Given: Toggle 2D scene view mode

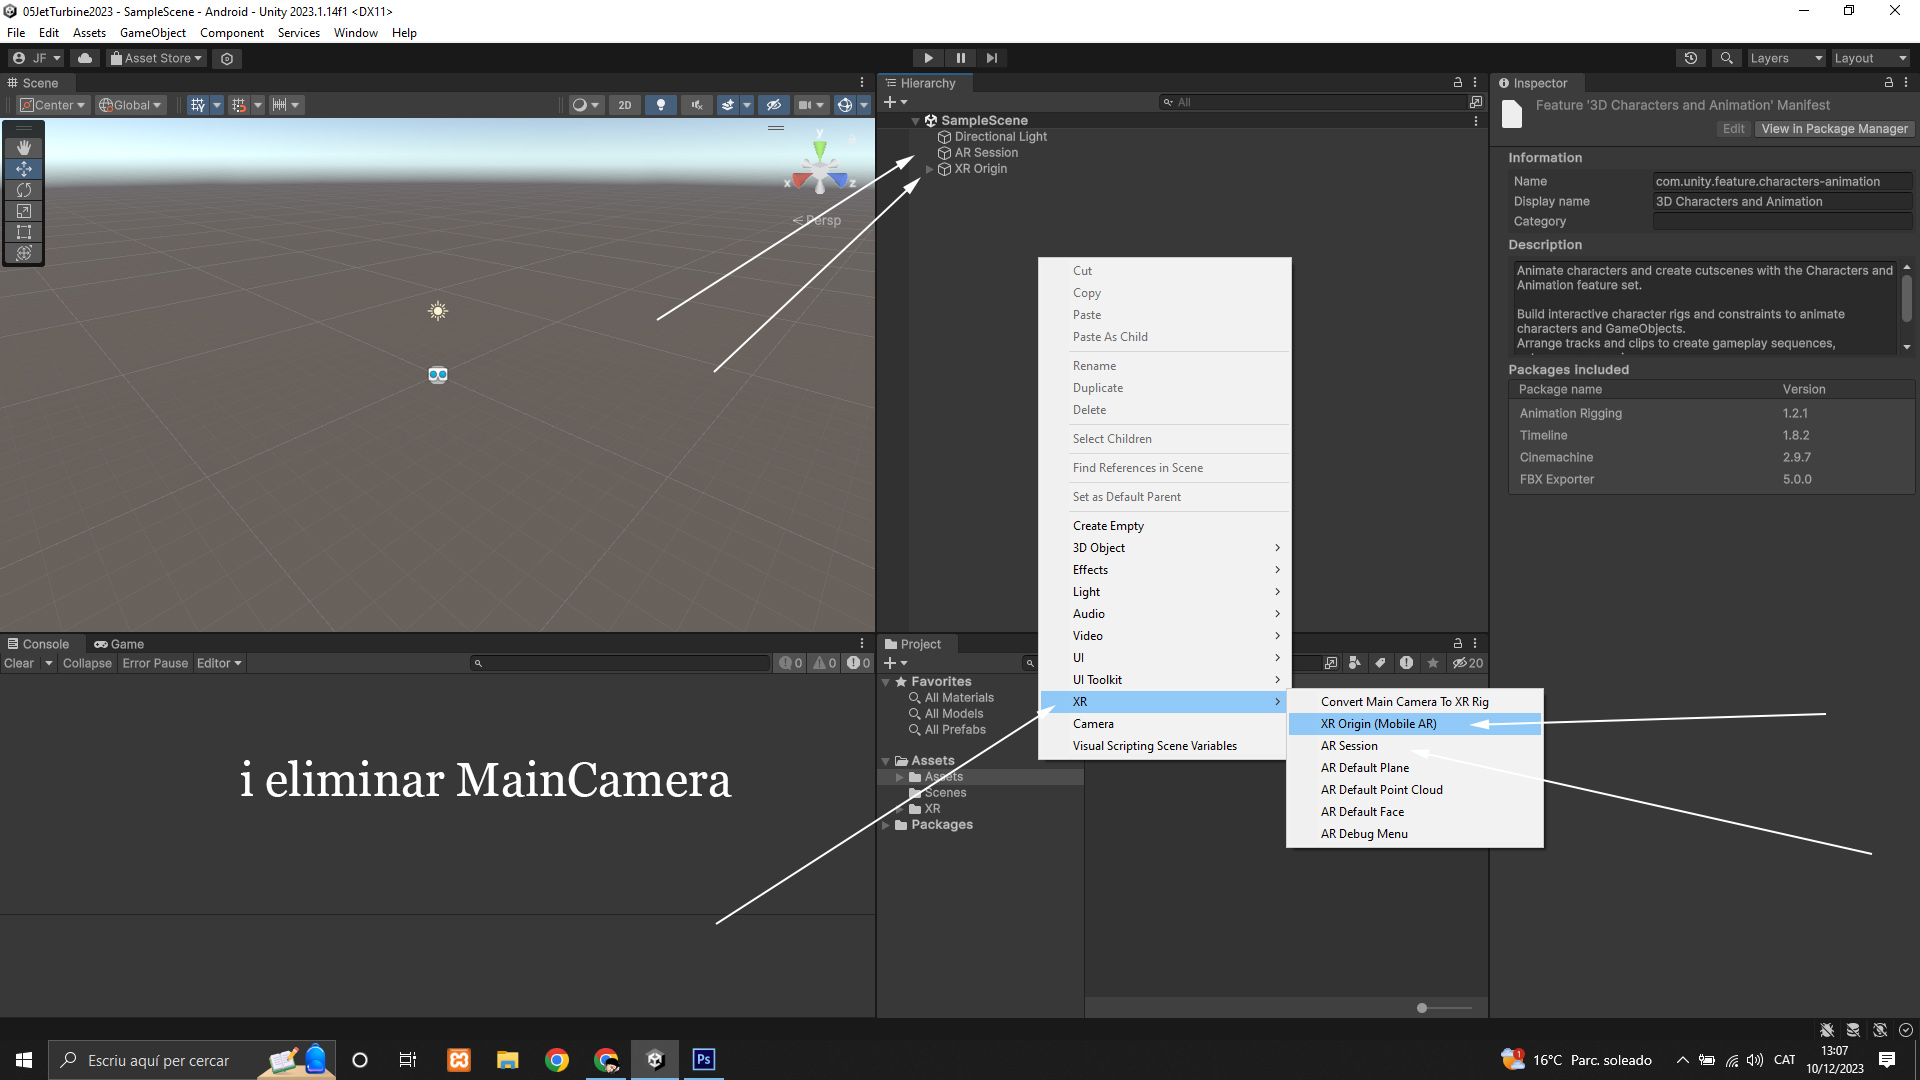Looking at the screenshot, I should click(625, 105).
